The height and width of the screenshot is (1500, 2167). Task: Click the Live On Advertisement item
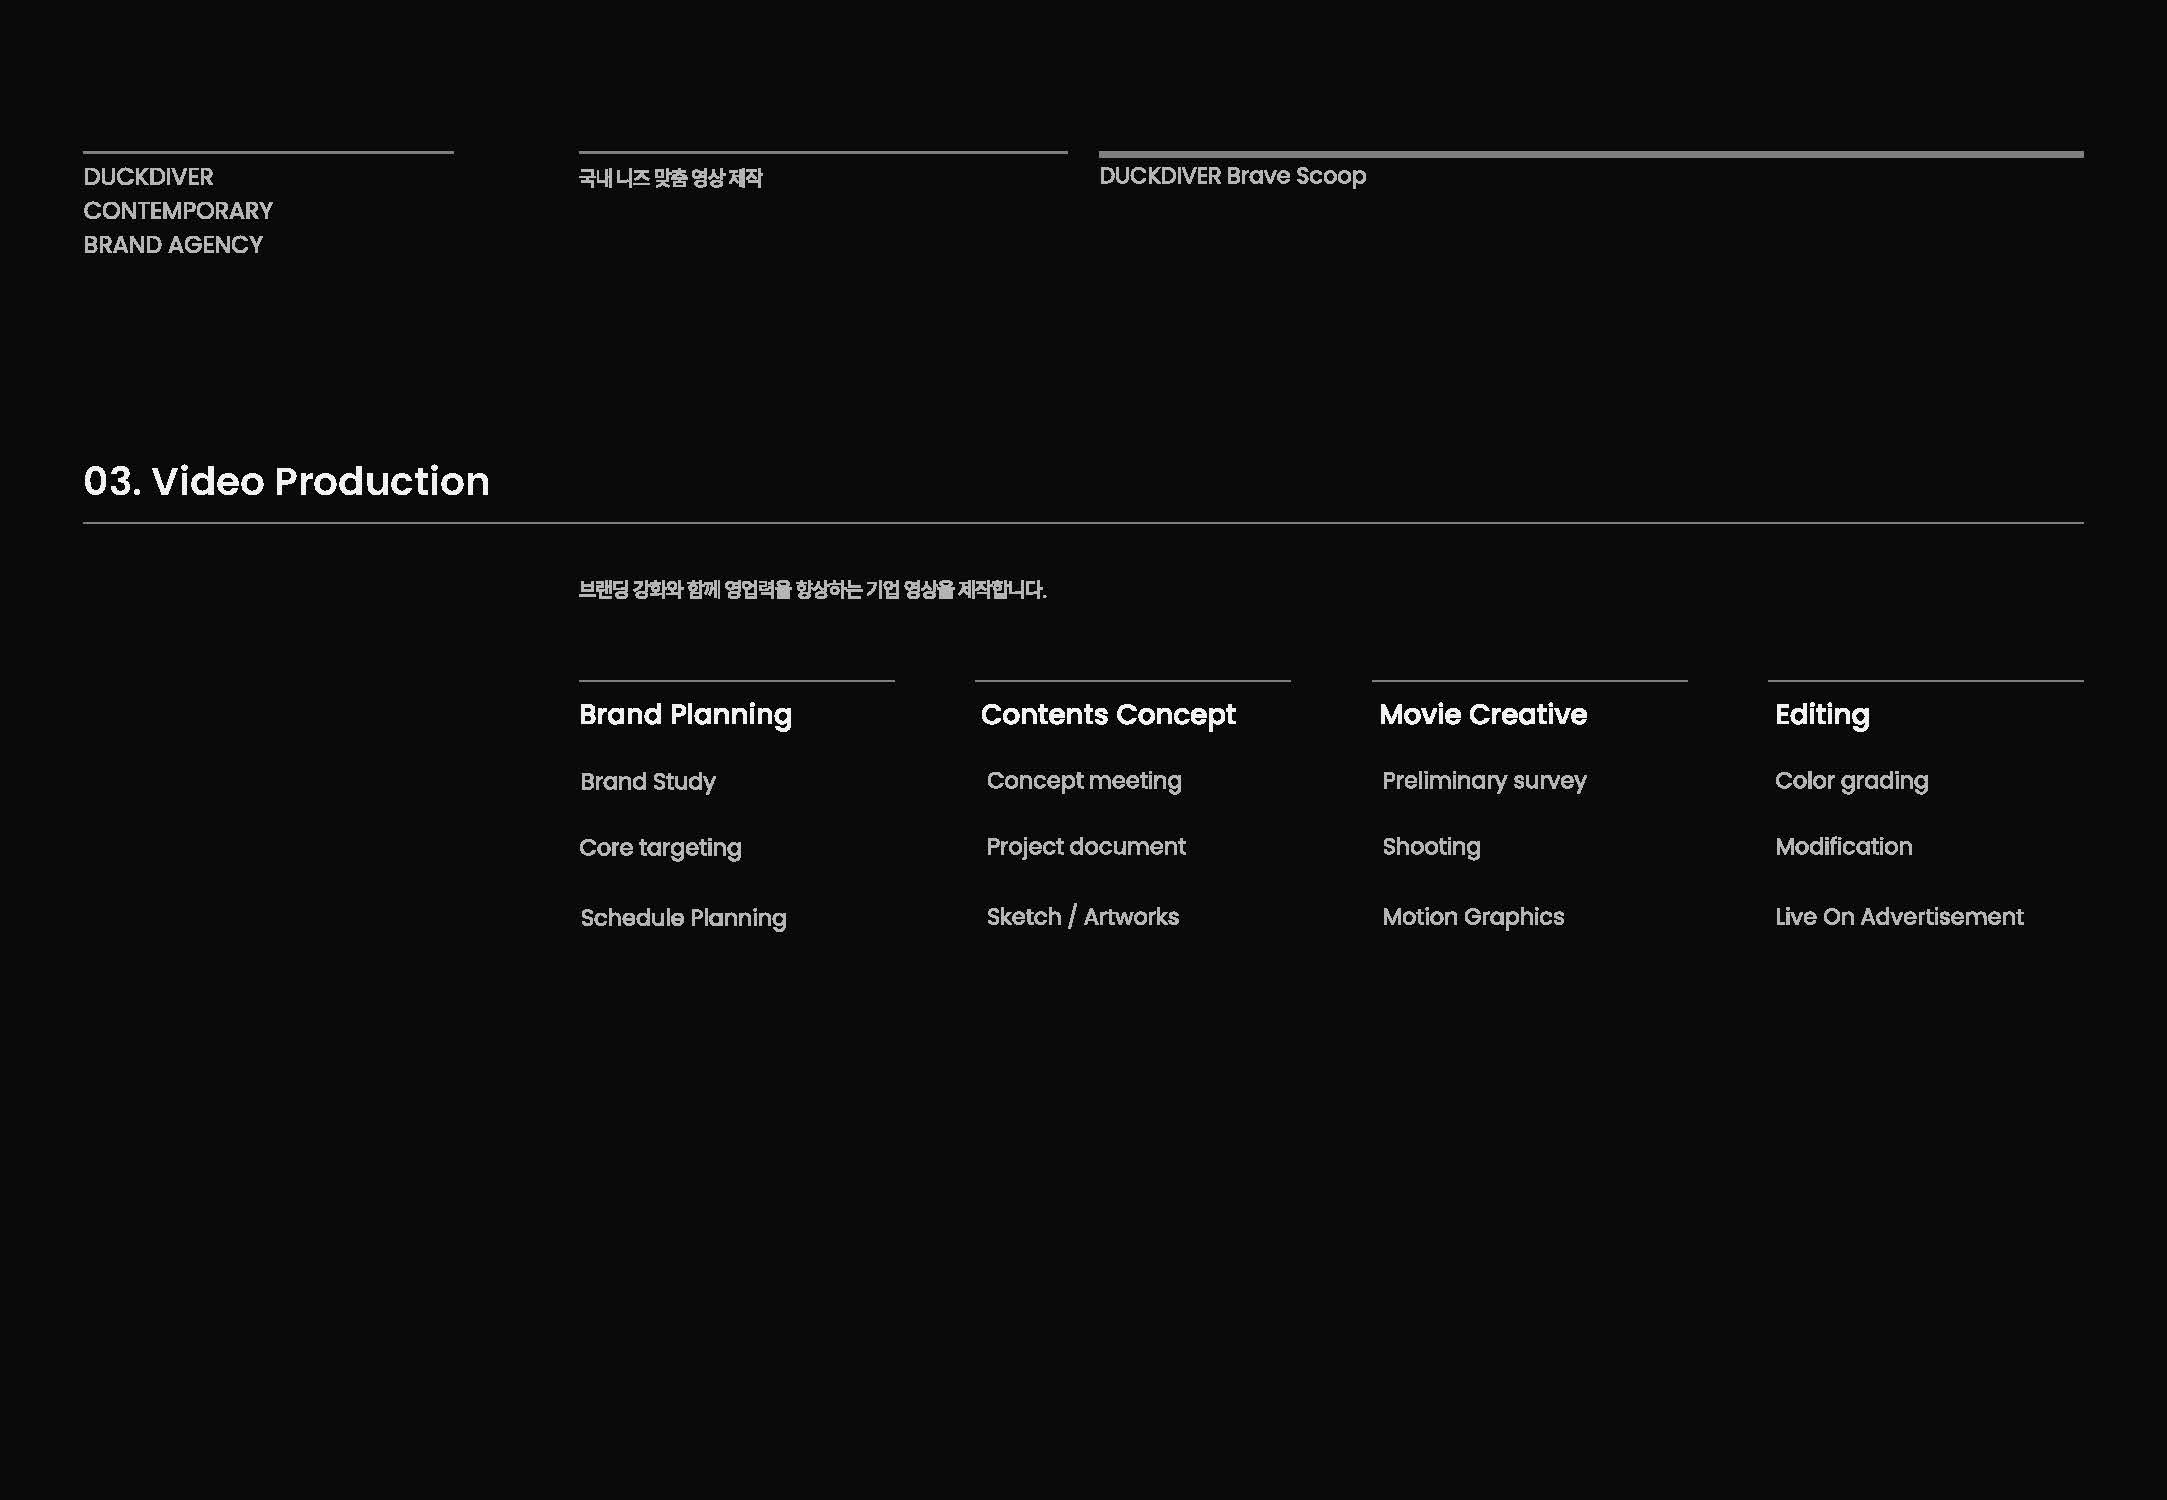pyautogui.click(x=1899, y=917)
